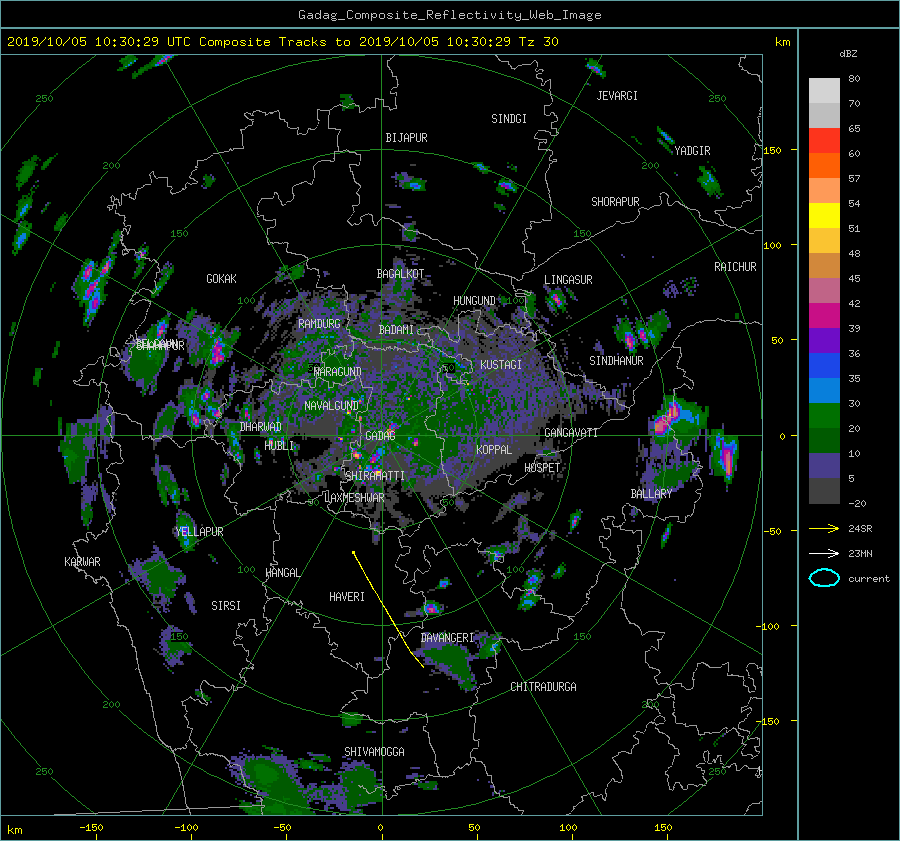Click the BAGALKOT city label

coord(400,274)
